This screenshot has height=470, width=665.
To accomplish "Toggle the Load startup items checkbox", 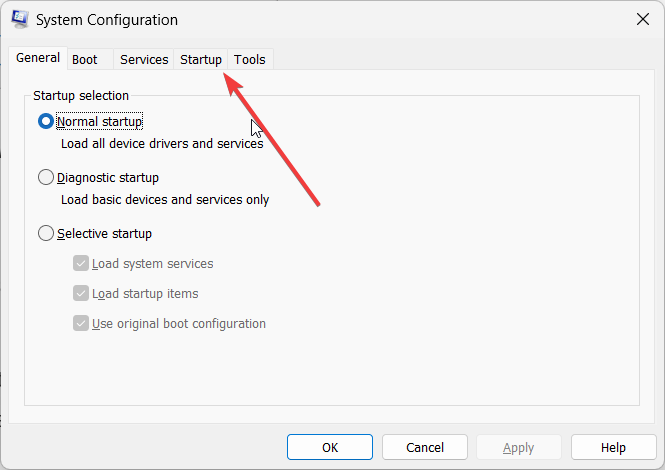I will click(x=81, y=294).
